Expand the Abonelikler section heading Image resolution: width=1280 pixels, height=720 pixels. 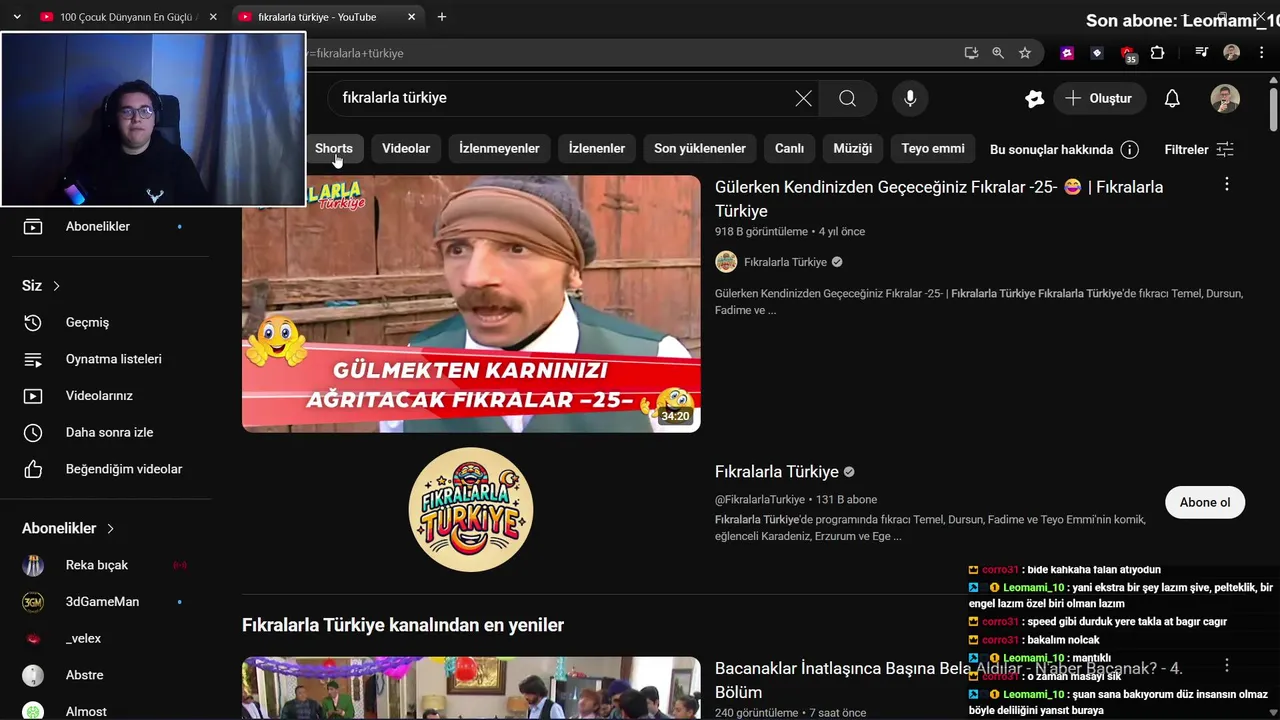point(68,528)
